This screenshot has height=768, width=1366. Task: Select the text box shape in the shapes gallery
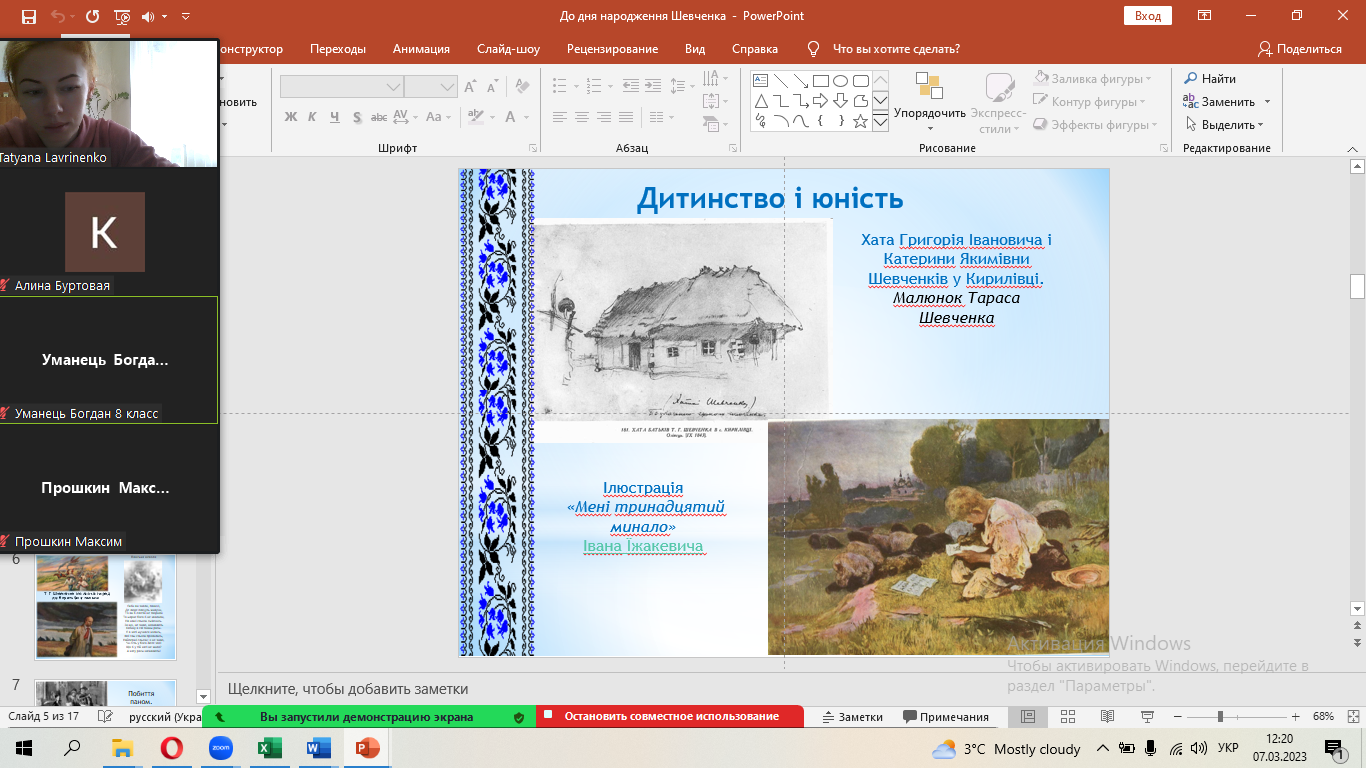pyautogui.click(x=760, y=81)
